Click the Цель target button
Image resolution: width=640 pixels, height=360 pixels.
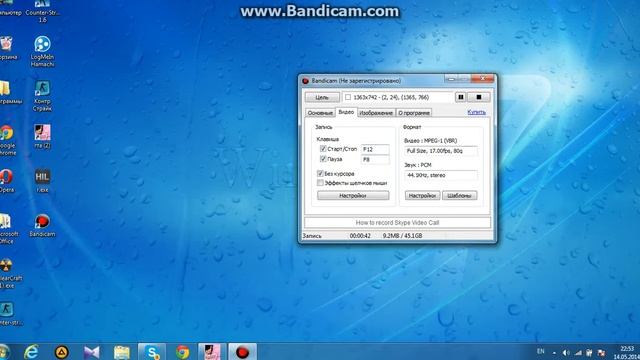click(322, 98)
